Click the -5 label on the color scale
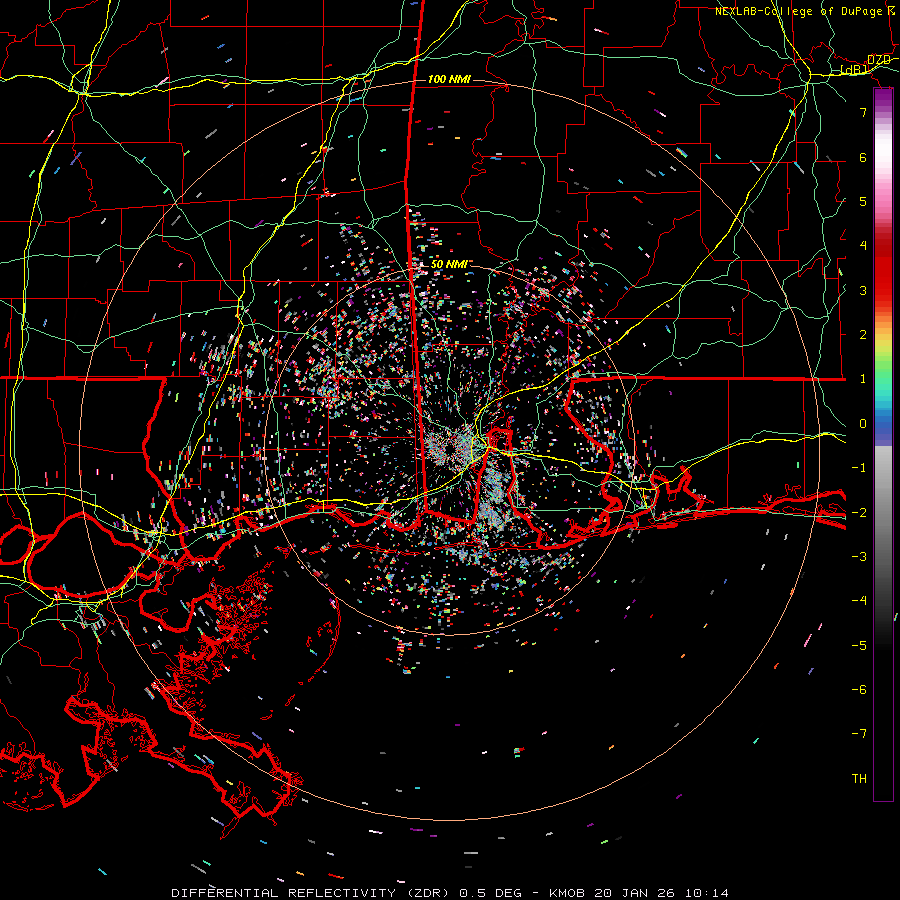 pyautogui.click(x=859, y=646)
